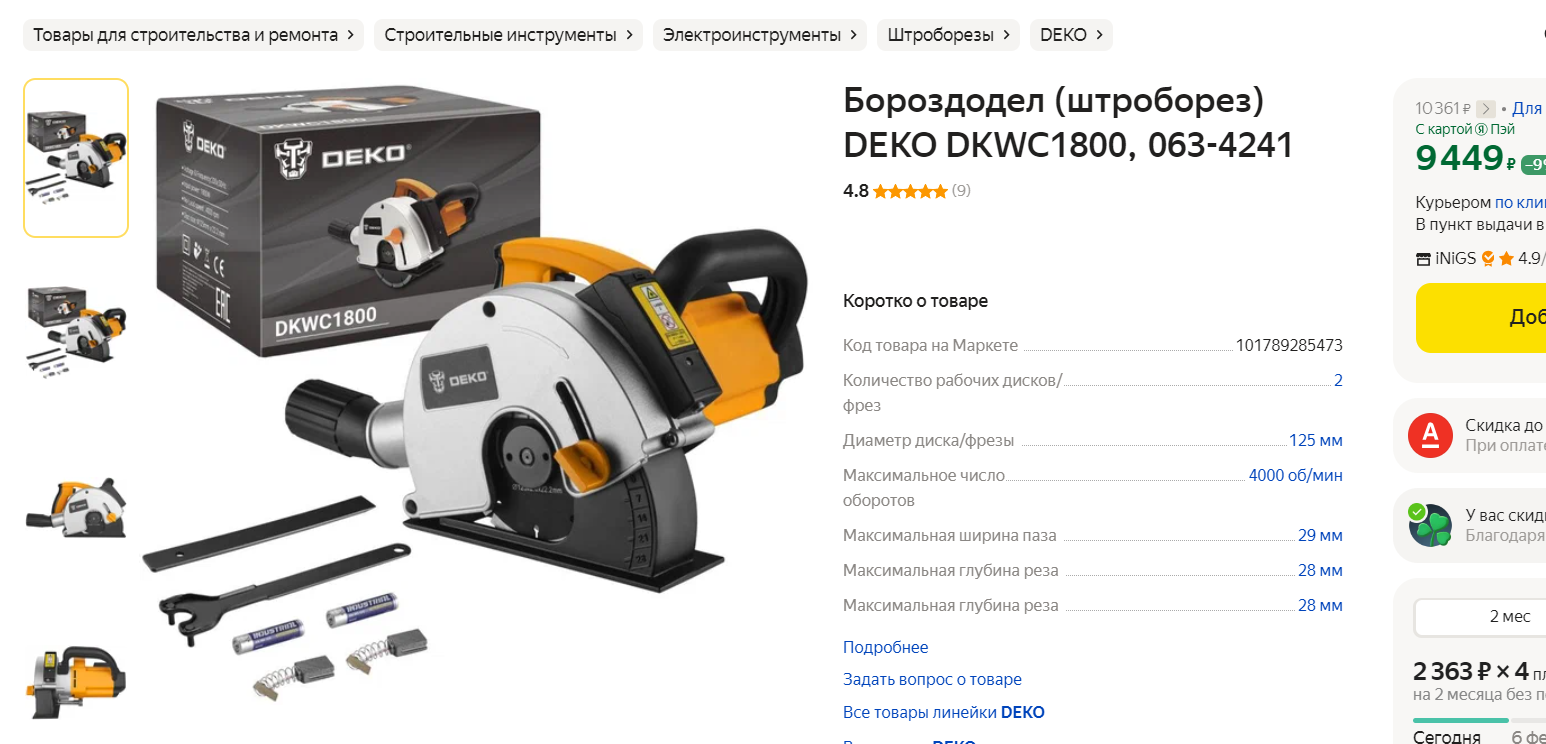Open Все товары линейки DEKO link
1546x744 pixels.
tap(944, 713)
